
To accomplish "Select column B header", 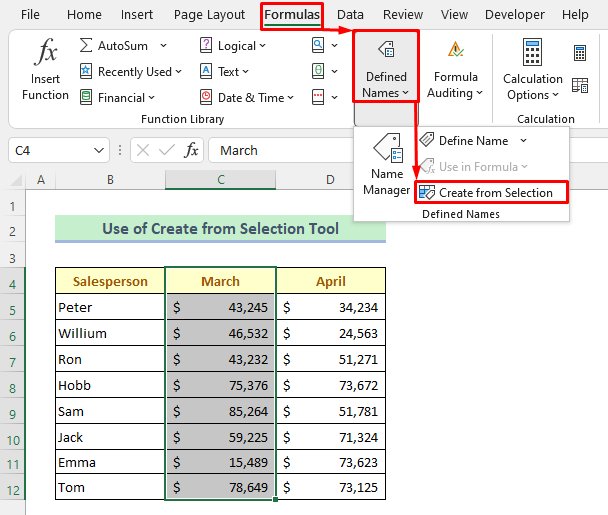I will tap(111, 180).
